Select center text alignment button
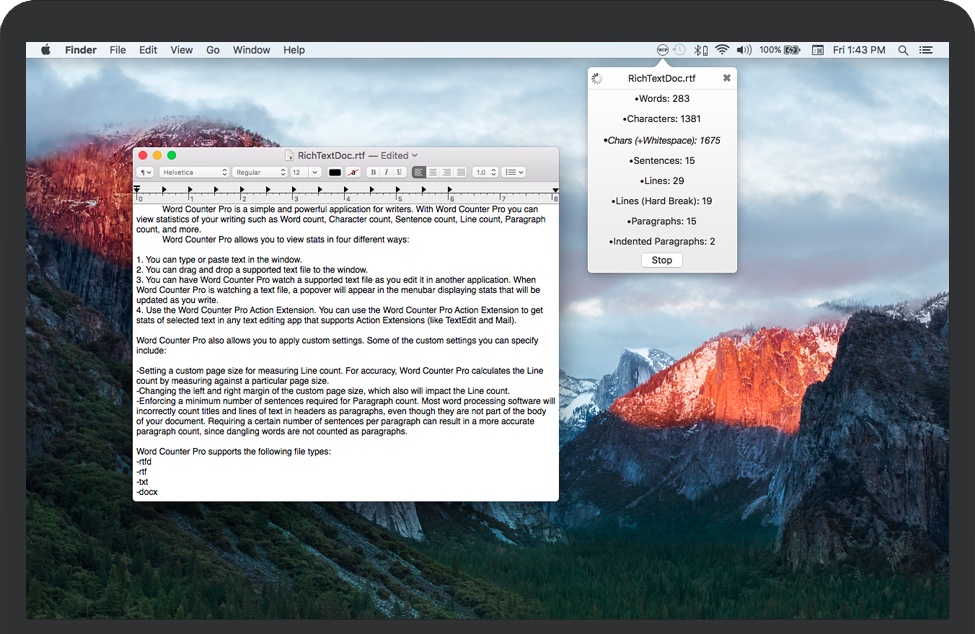 pos(432,172)
